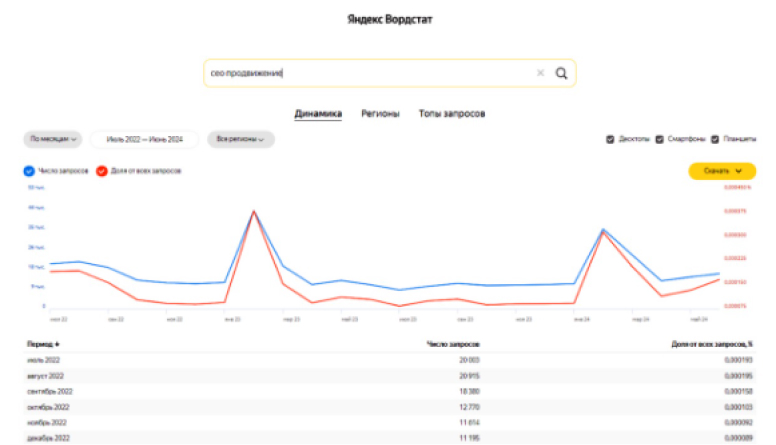Clear the search query with the X icon
Image resolution: width=776 pixels, height=445 pixels.
(540, 73)
